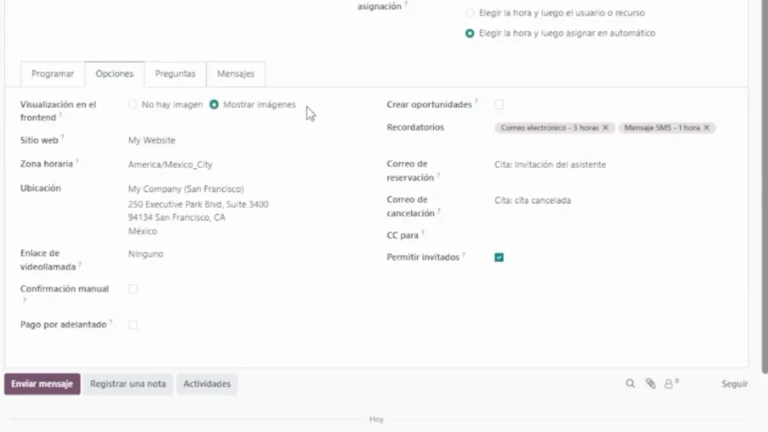Open the Zona horaria America/Mexico_City dropdown
Screen dimensions: 768x432
tap(200, 164)
